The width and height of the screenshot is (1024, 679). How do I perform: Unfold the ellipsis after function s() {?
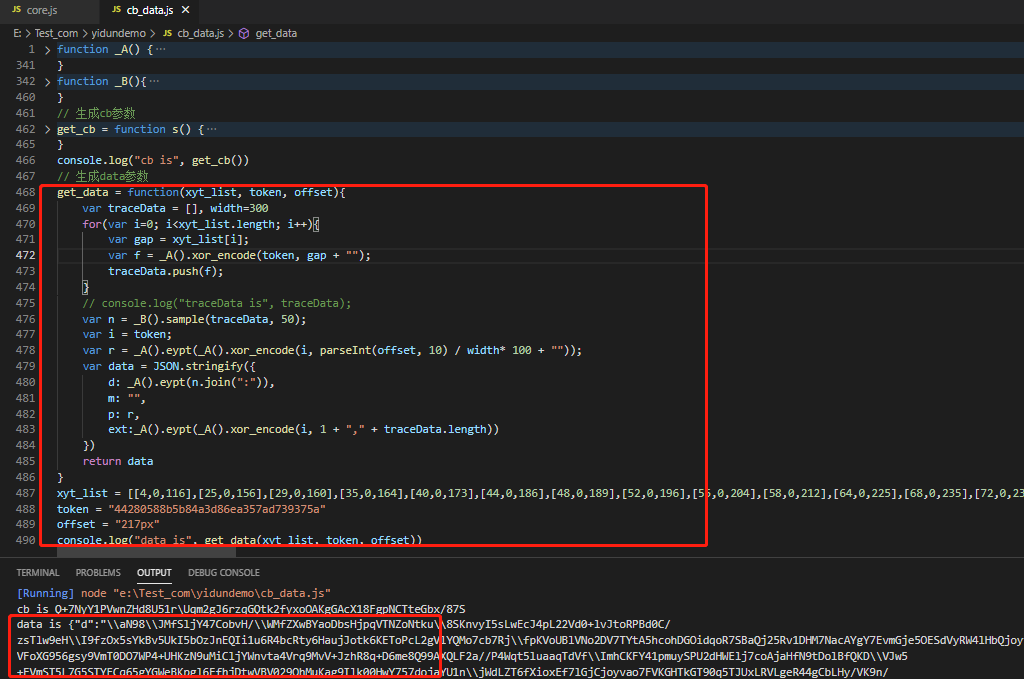pos(212,129)
